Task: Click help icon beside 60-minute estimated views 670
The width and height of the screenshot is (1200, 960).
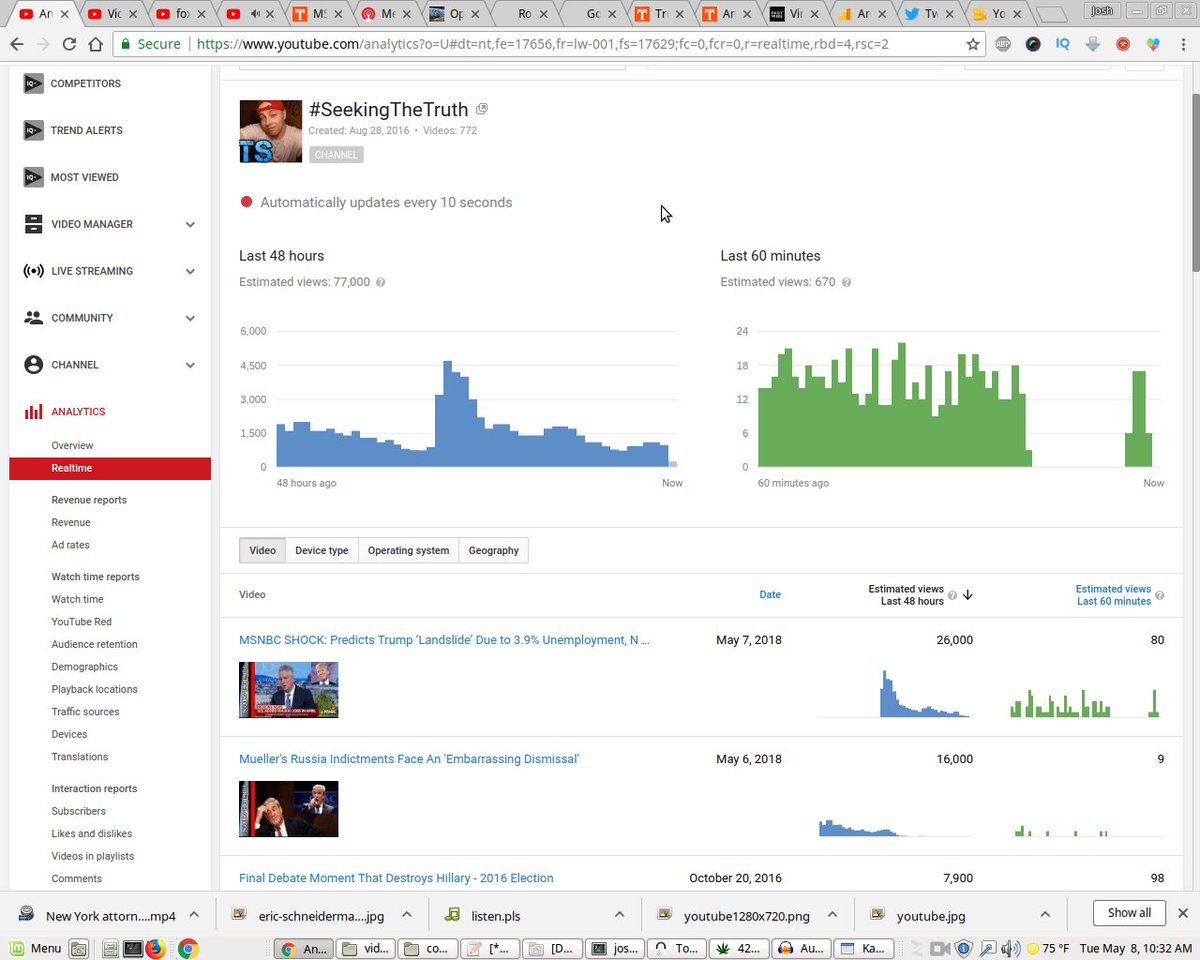Action: pos(846,283)
